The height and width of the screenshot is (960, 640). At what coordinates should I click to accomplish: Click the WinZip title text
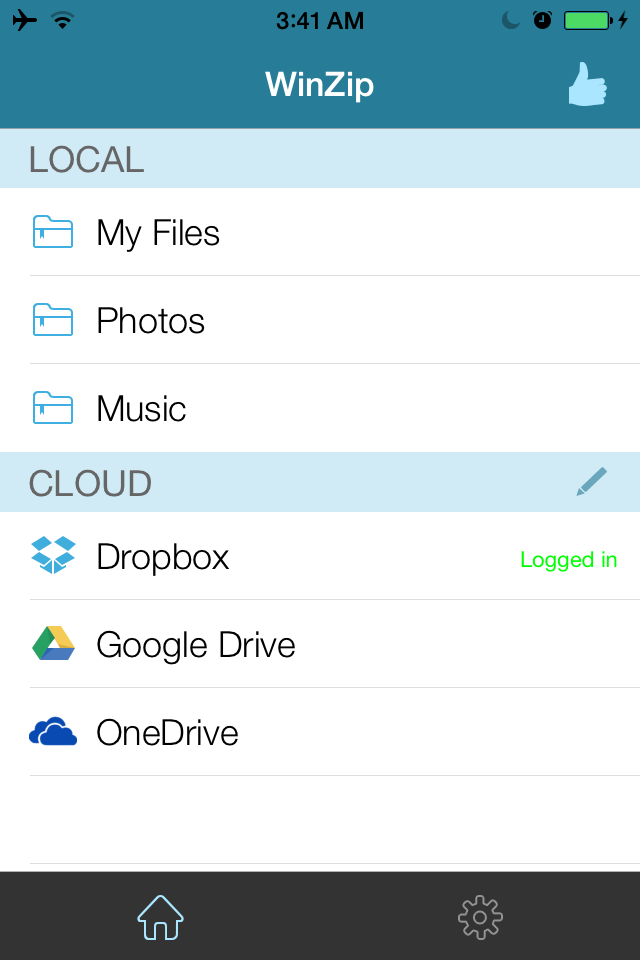pyautogui.click(x=319, y=84)
